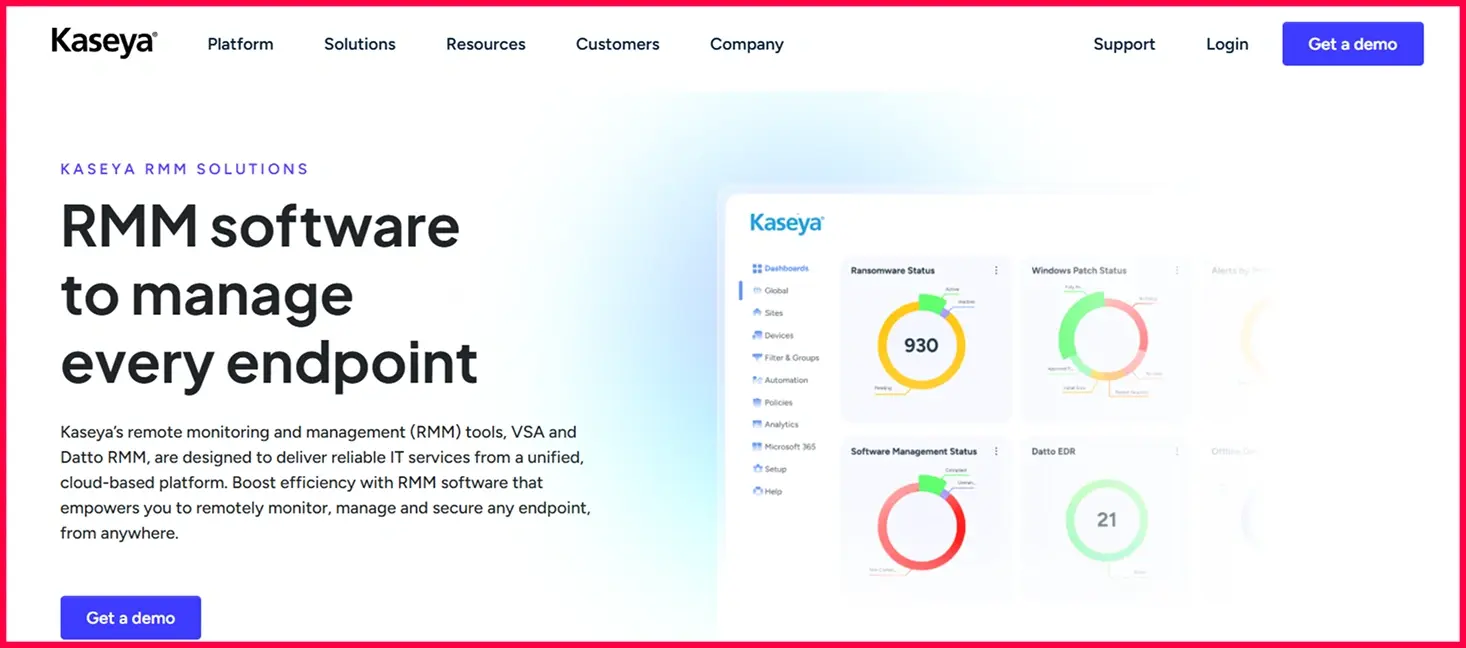Image resolution: width=1466 pixels, height=648 pixels.
Task: Click the Login link
Action: click(x=1227, y=44)
